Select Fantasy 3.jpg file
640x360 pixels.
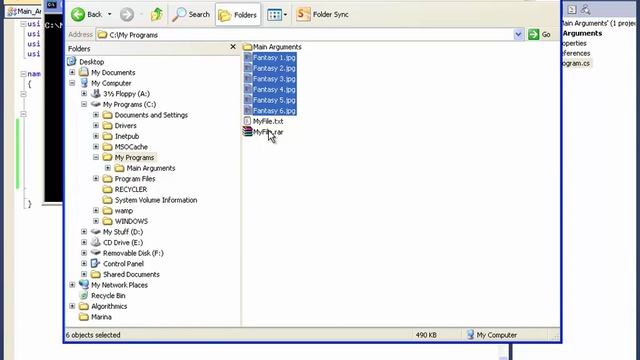tap(274, 79)
